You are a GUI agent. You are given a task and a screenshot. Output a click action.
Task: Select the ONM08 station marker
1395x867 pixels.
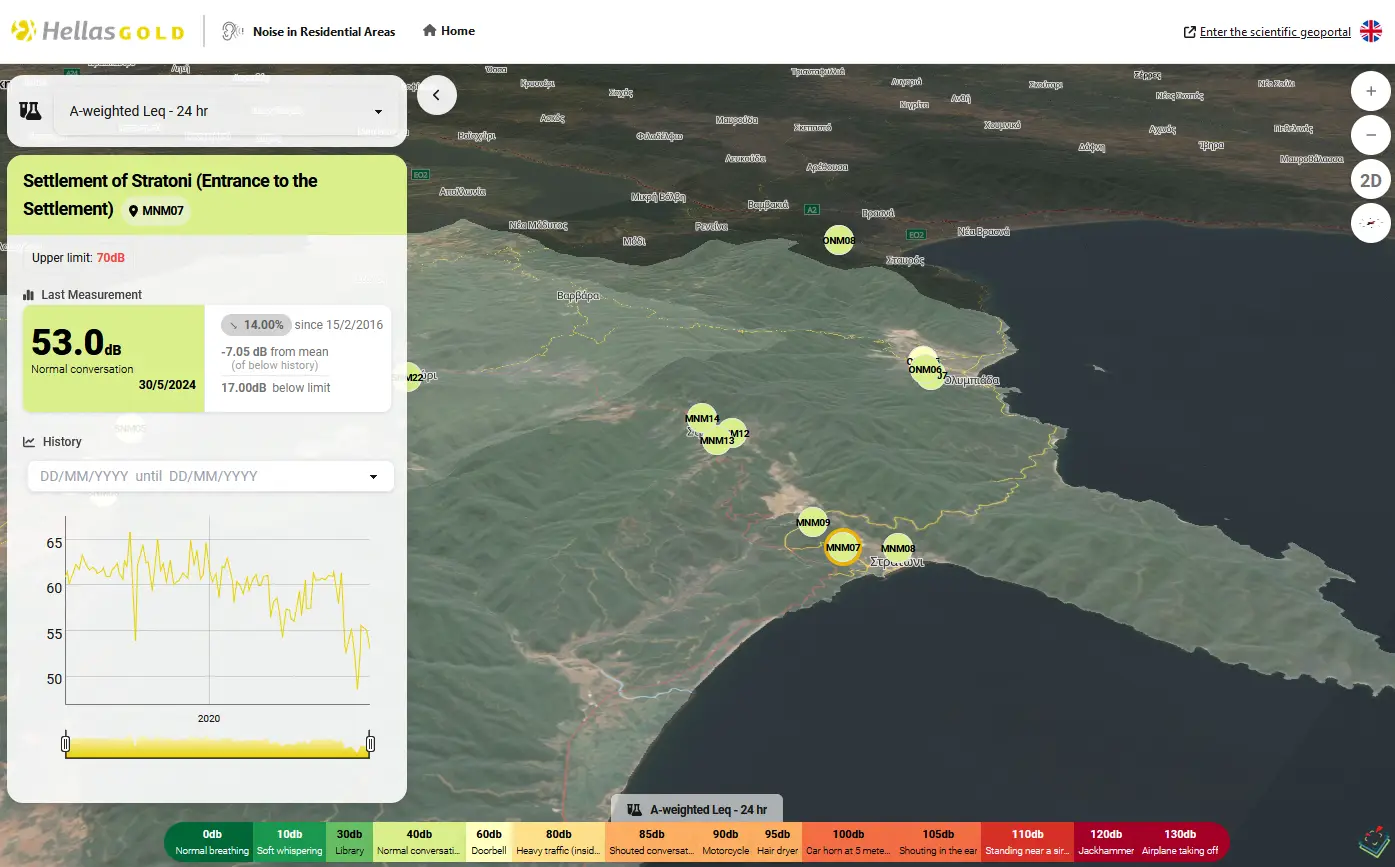[839, 240]
